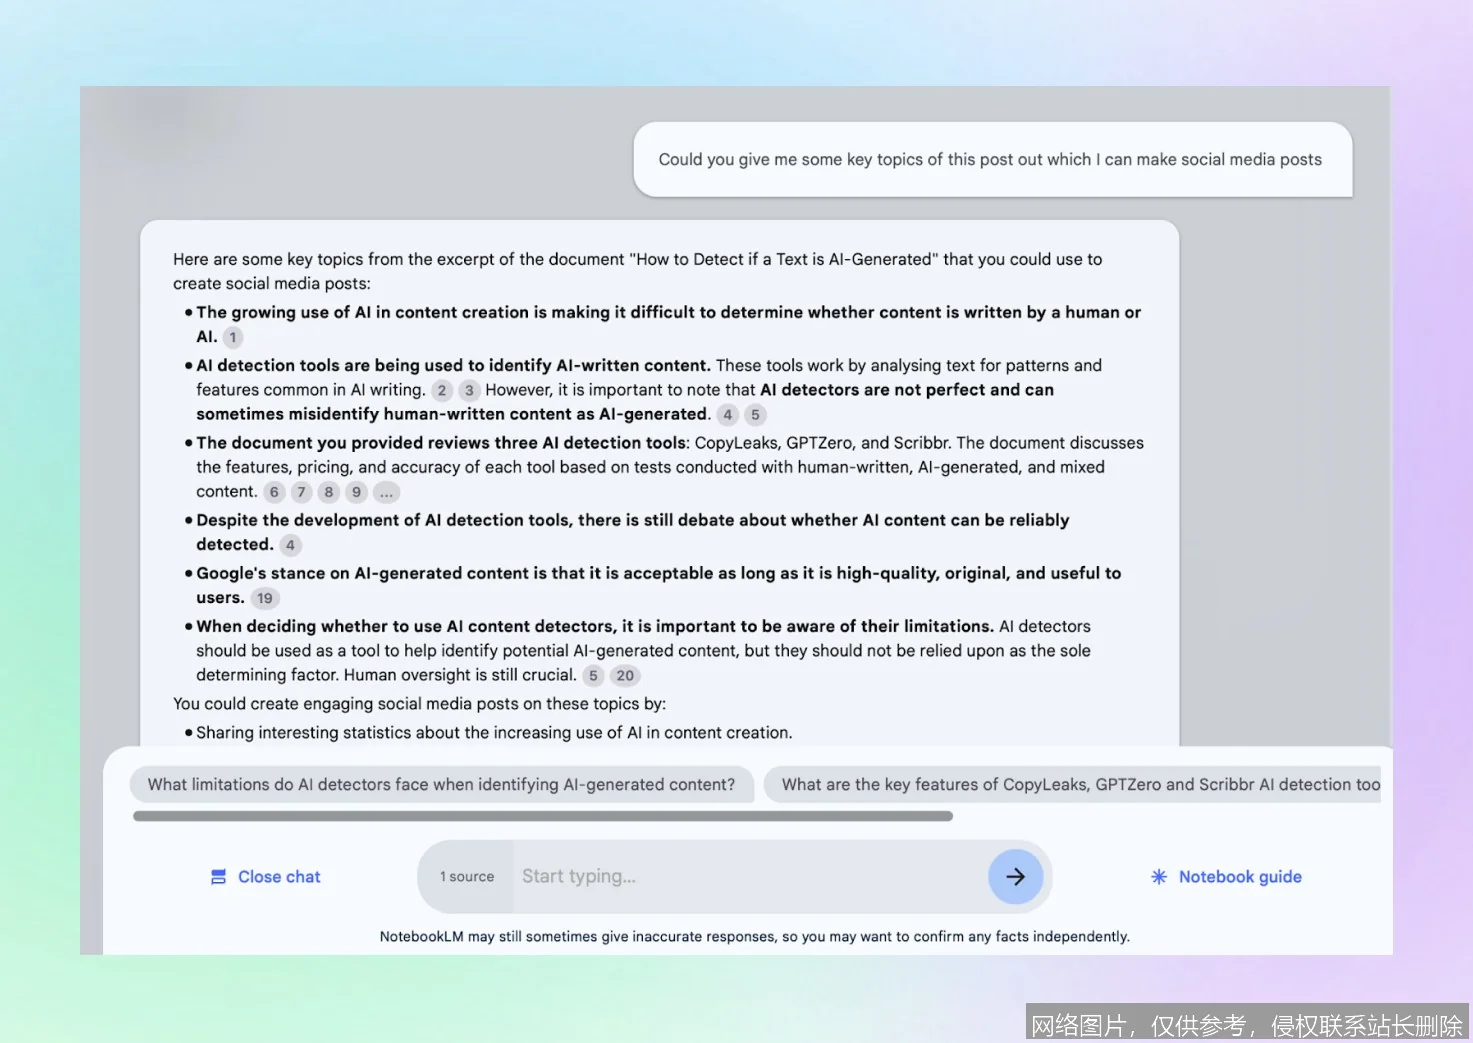
Task: Click citation 19 next to Google's stance
Action: 264,597
